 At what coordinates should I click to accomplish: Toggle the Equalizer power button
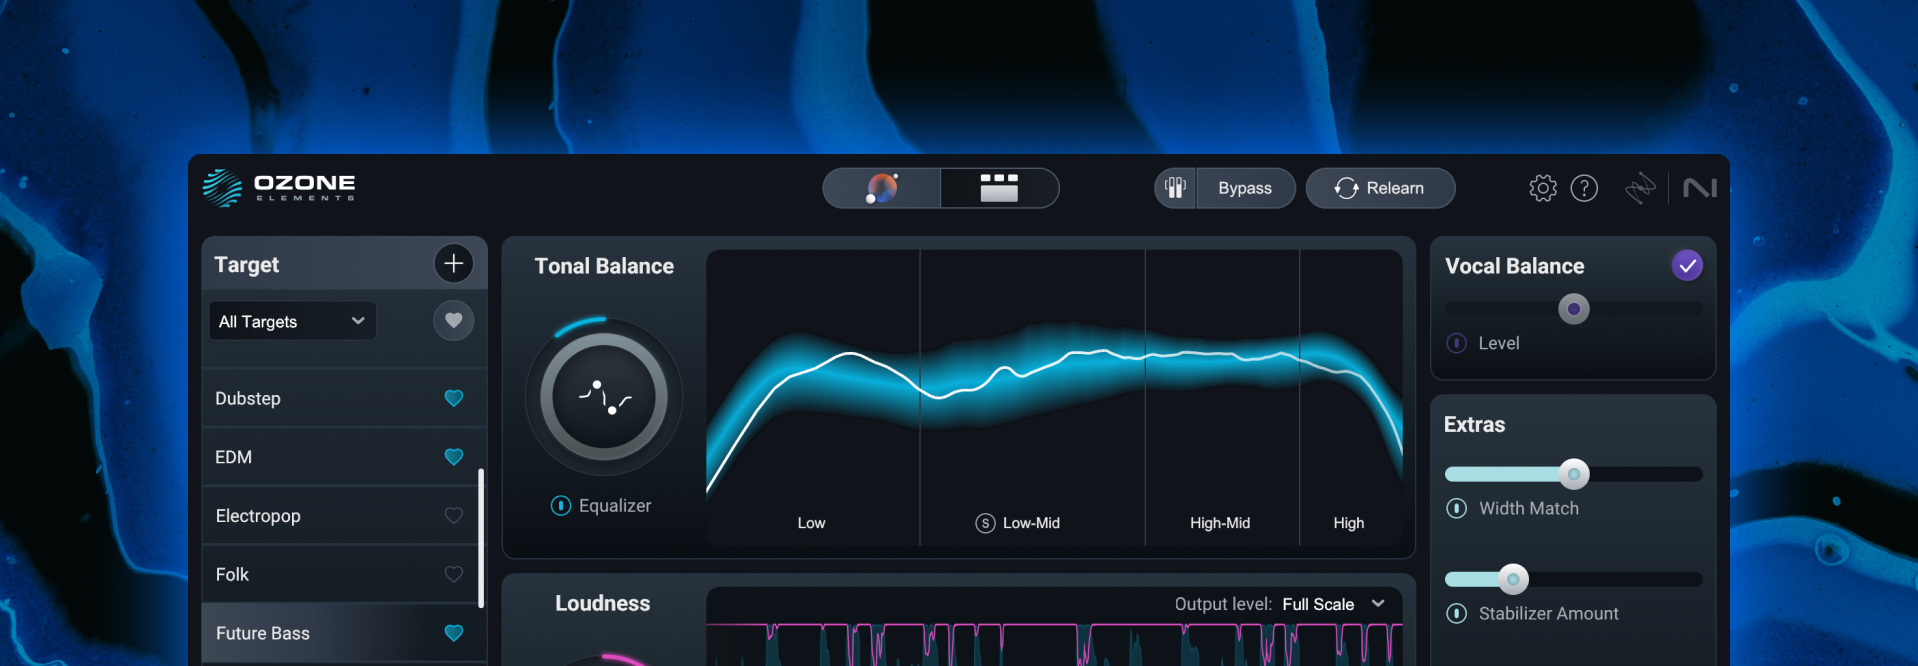click(561, 506)
